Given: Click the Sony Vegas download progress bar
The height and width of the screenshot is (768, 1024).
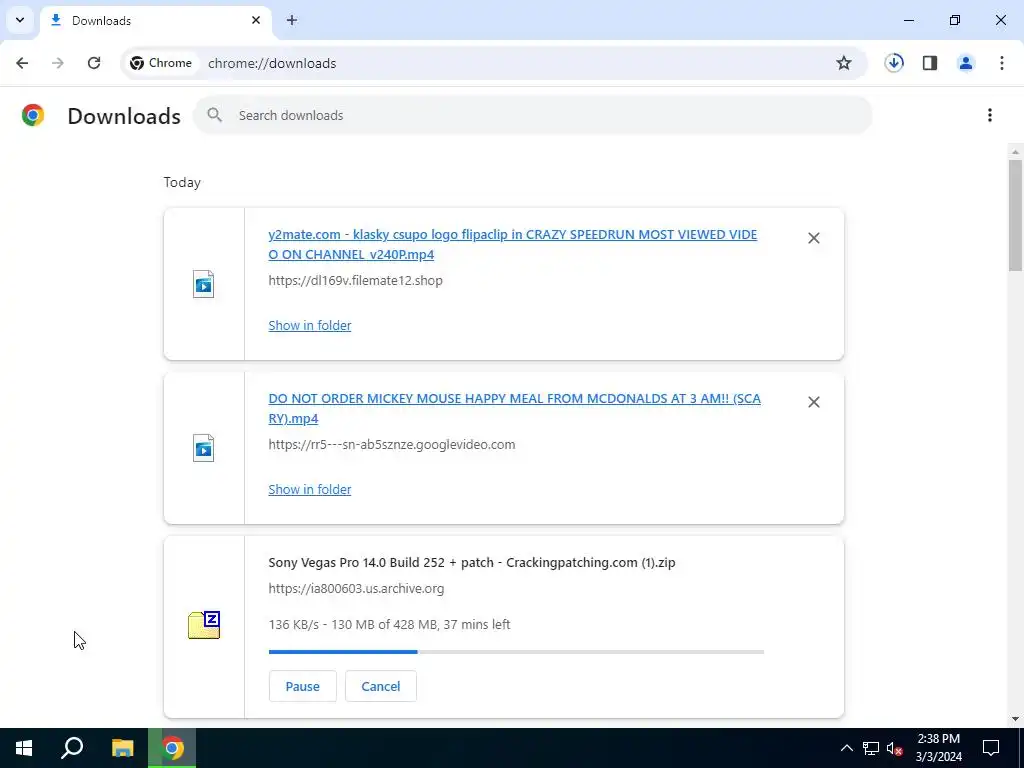Looking at the screenshot, I should click(x=516, y=652).
